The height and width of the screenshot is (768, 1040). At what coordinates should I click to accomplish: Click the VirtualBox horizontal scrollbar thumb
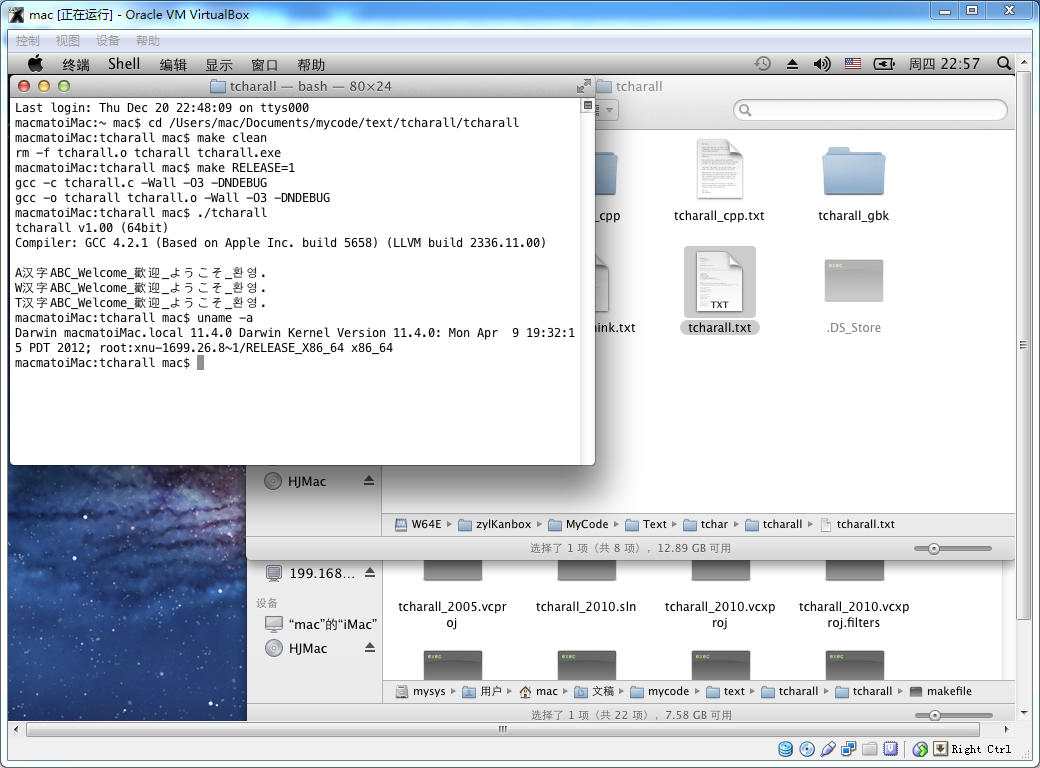click(x=503, y=729)
